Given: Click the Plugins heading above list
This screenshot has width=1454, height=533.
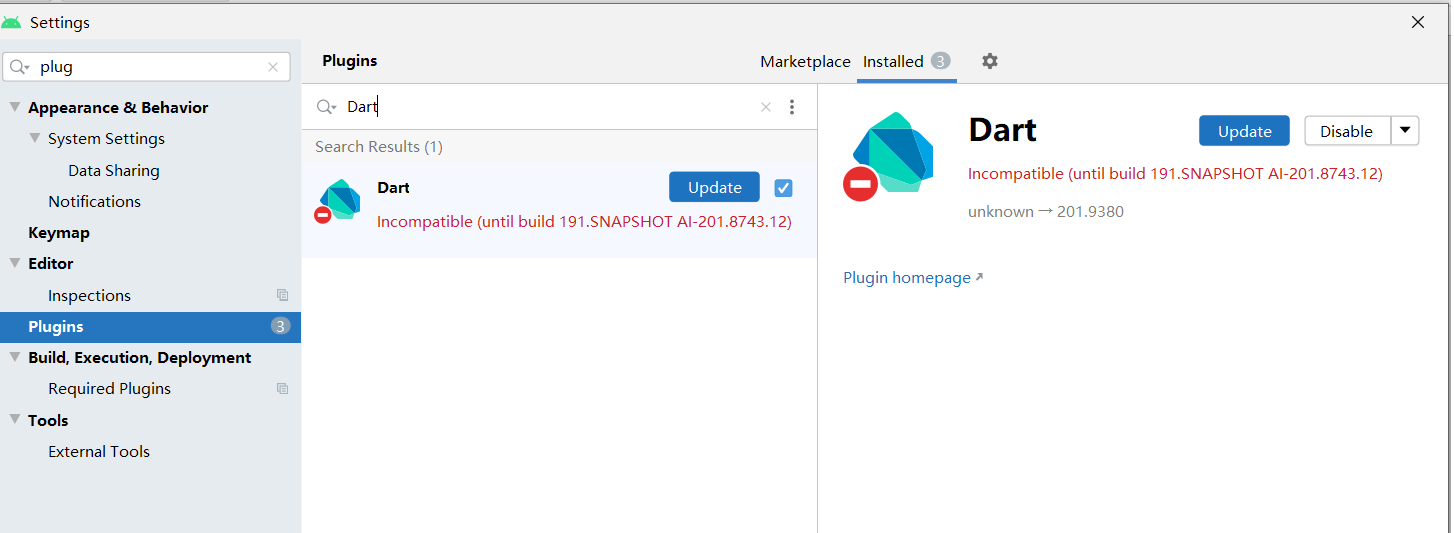Looking at the screenshot, I should [349, 60].
